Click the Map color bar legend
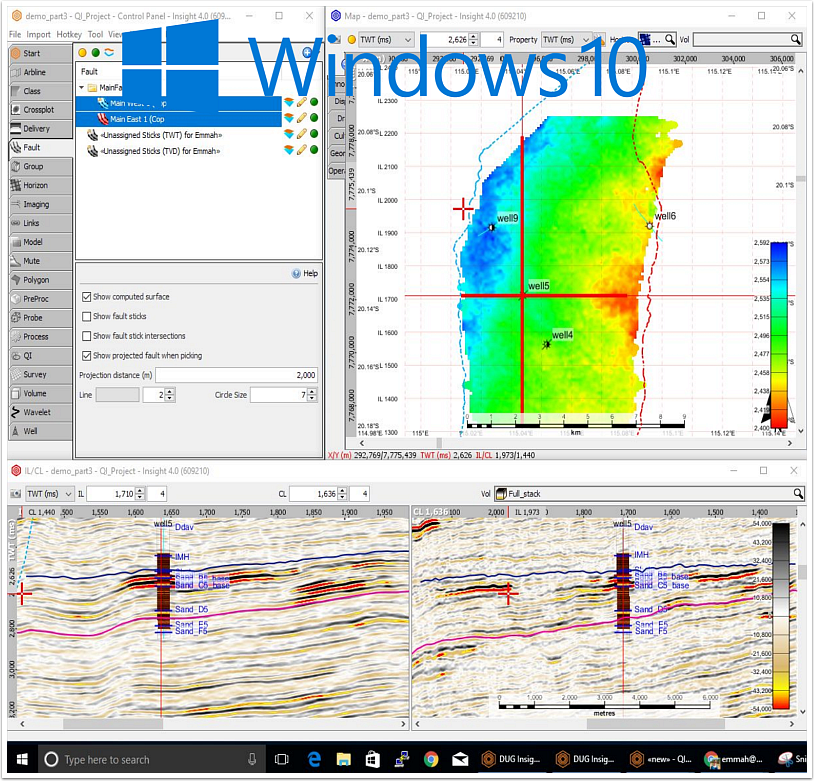 tap(780, 335)
